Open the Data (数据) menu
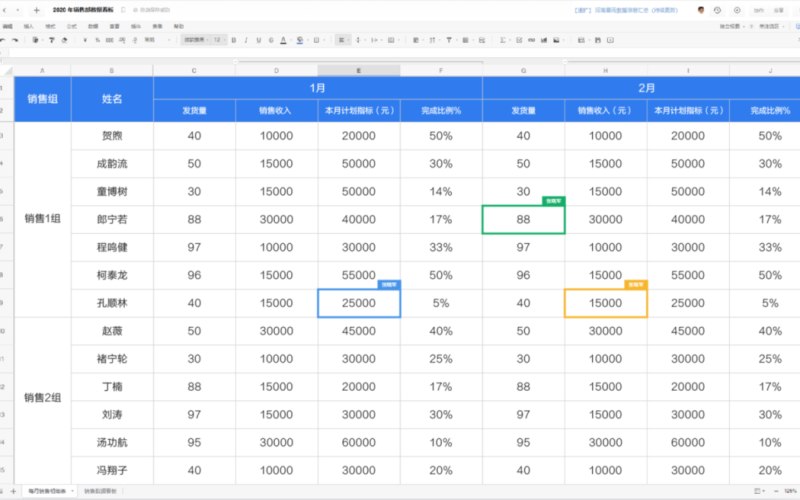This screenshot has width=800, height=500. (x=93, y=26)
